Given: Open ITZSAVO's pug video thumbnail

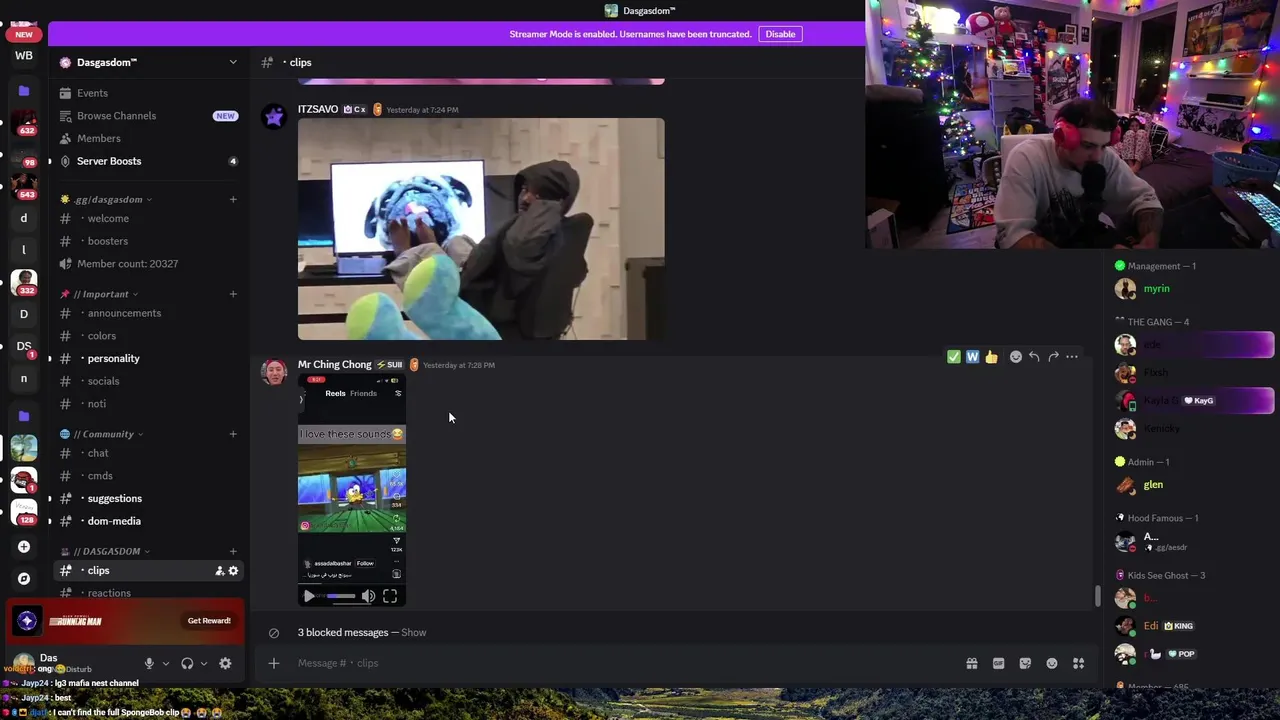Looking at the screenshot, I should click(x=481, y=229).
